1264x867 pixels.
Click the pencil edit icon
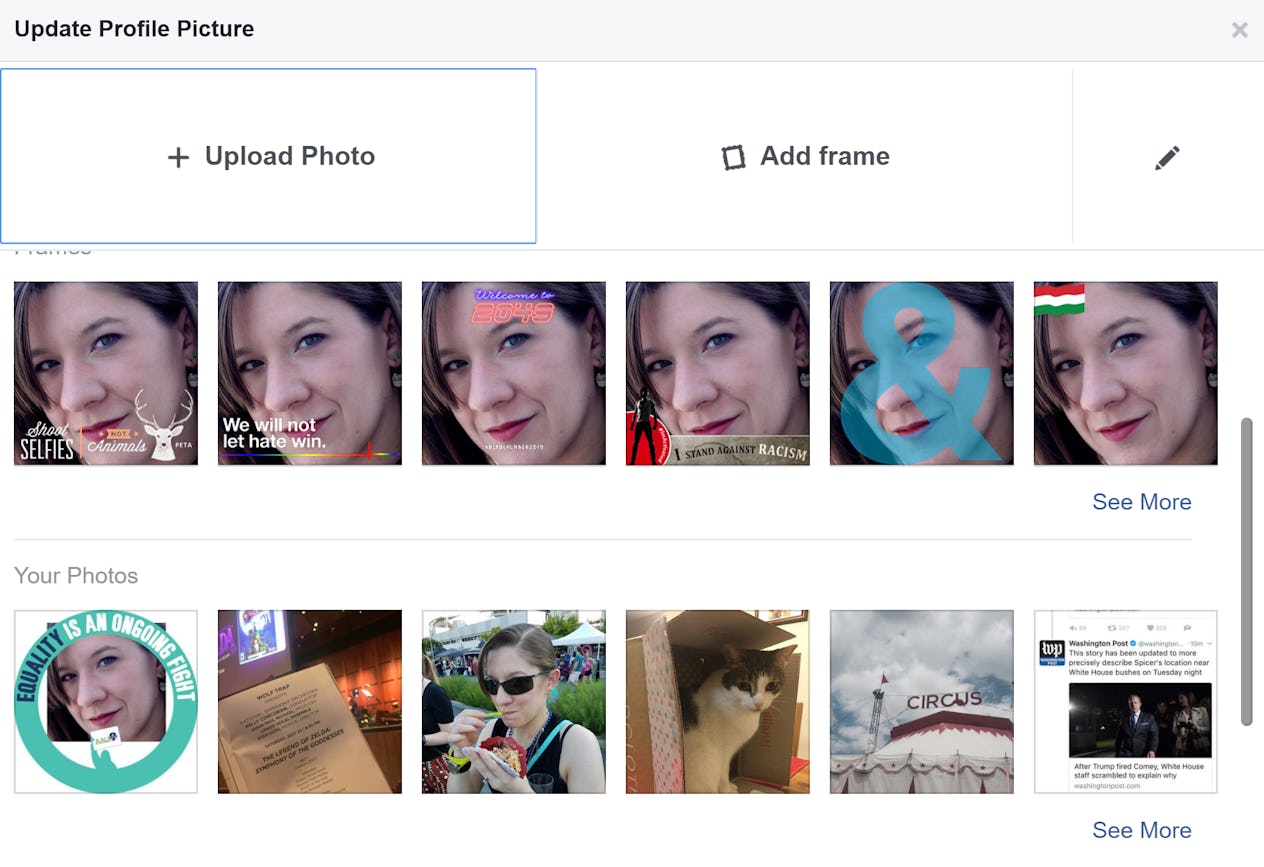point(1167,156)
